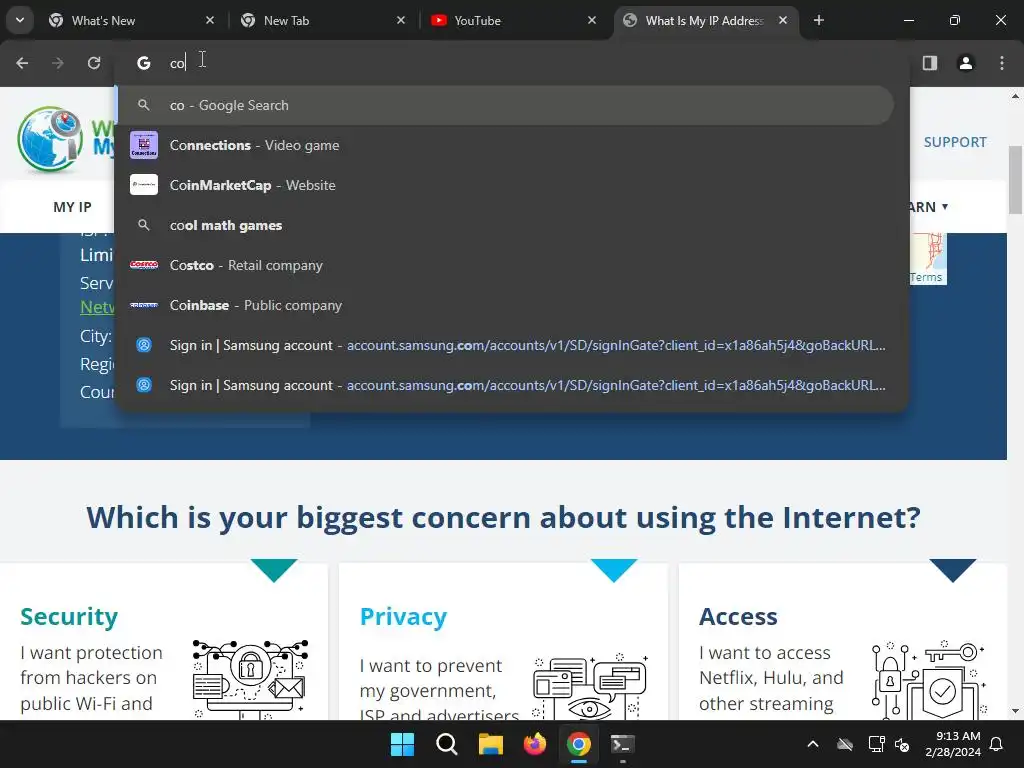The image size is (1024, 768).
Task: Close the New Tab tab
Action: [x=401, y=20]
